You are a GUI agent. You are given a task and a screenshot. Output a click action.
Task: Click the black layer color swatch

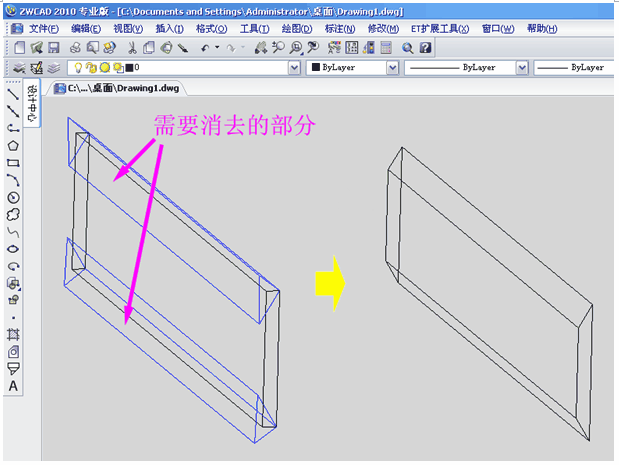129,68
